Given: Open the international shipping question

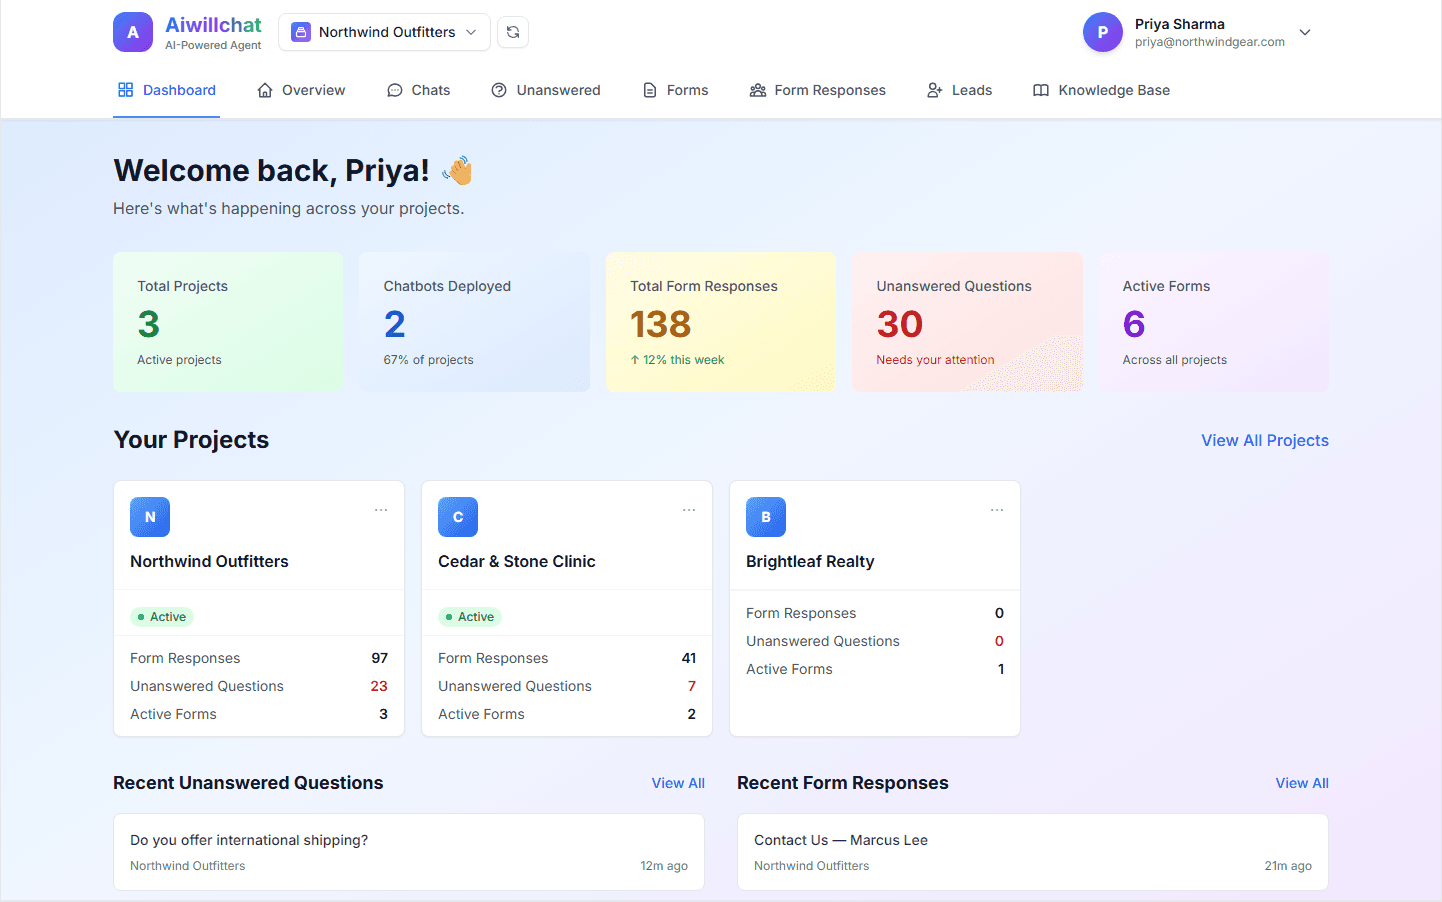Looking at the screenshot, I should coord(409,852).
